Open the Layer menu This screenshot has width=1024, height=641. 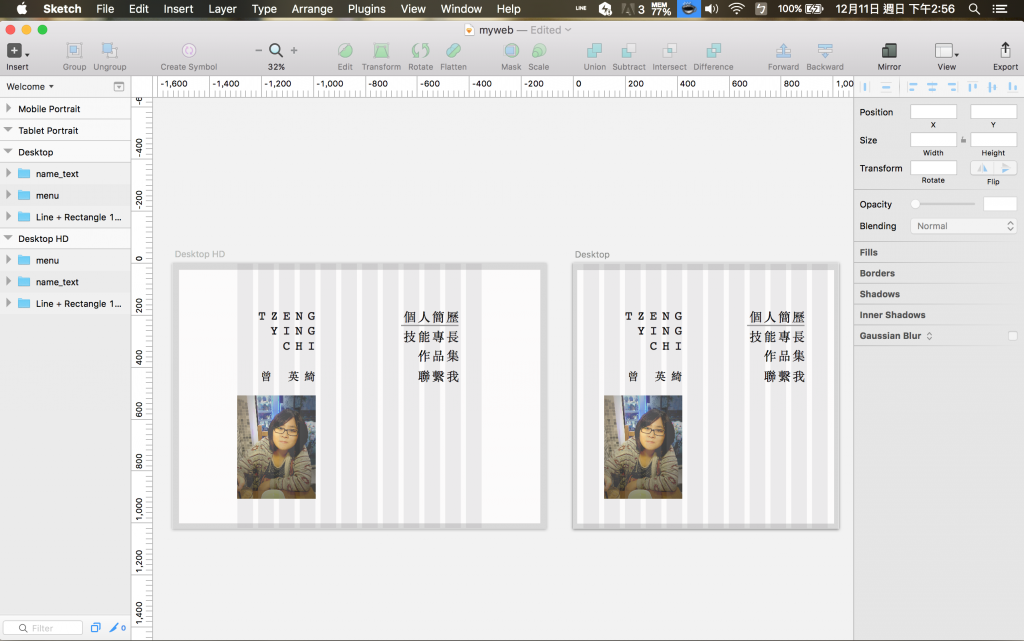pyautogui.click(x=222, y=9)
